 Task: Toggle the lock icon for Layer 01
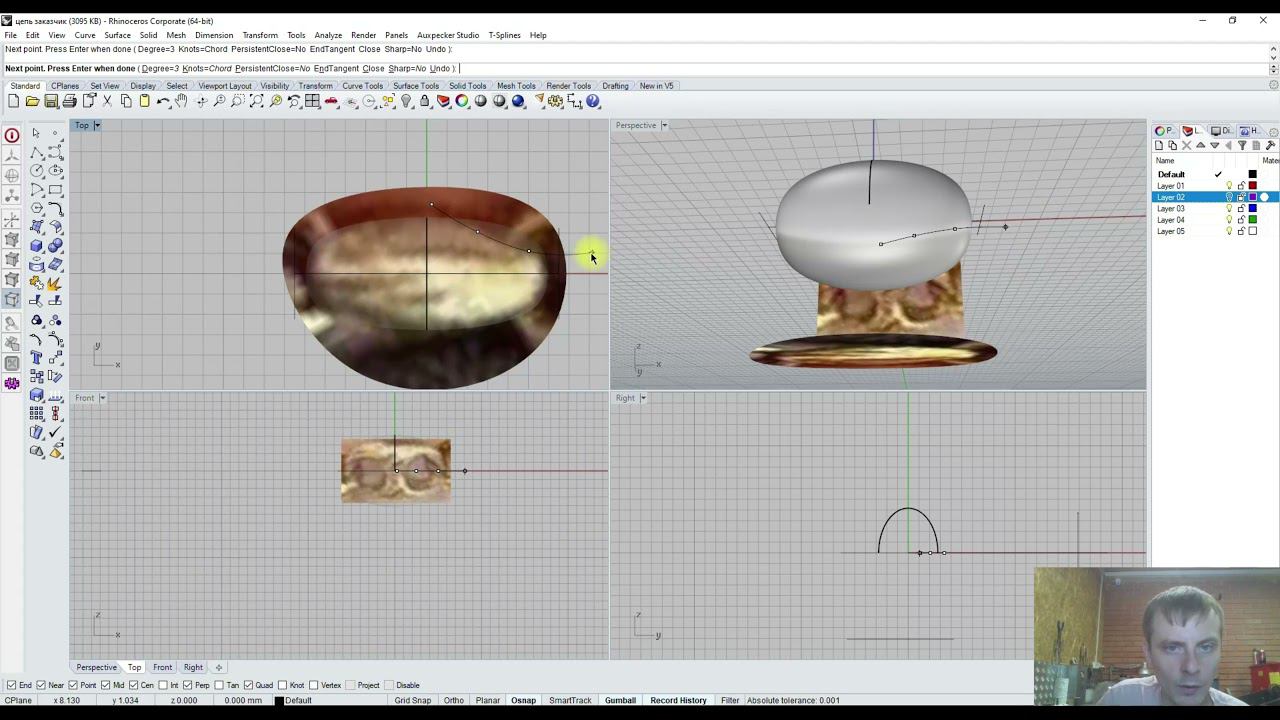(x=1241, y=186)
